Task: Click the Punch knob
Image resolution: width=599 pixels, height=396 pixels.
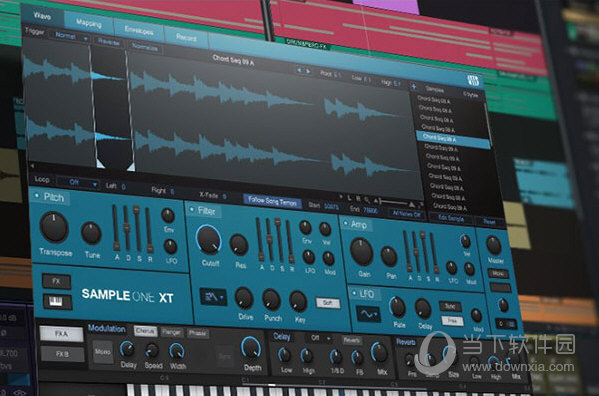Action: tap(271, 300)
